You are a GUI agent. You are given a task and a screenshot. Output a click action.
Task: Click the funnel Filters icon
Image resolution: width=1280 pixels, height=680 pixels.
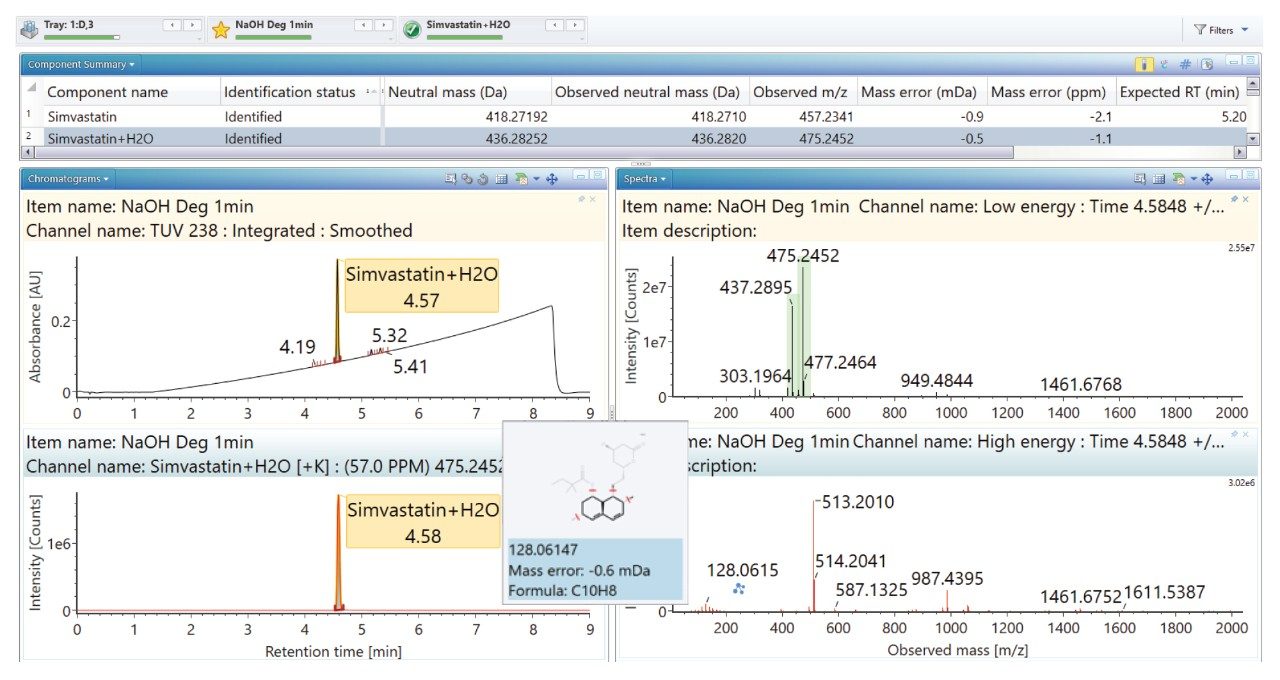pyautogui.click(x=1199, y=30)
